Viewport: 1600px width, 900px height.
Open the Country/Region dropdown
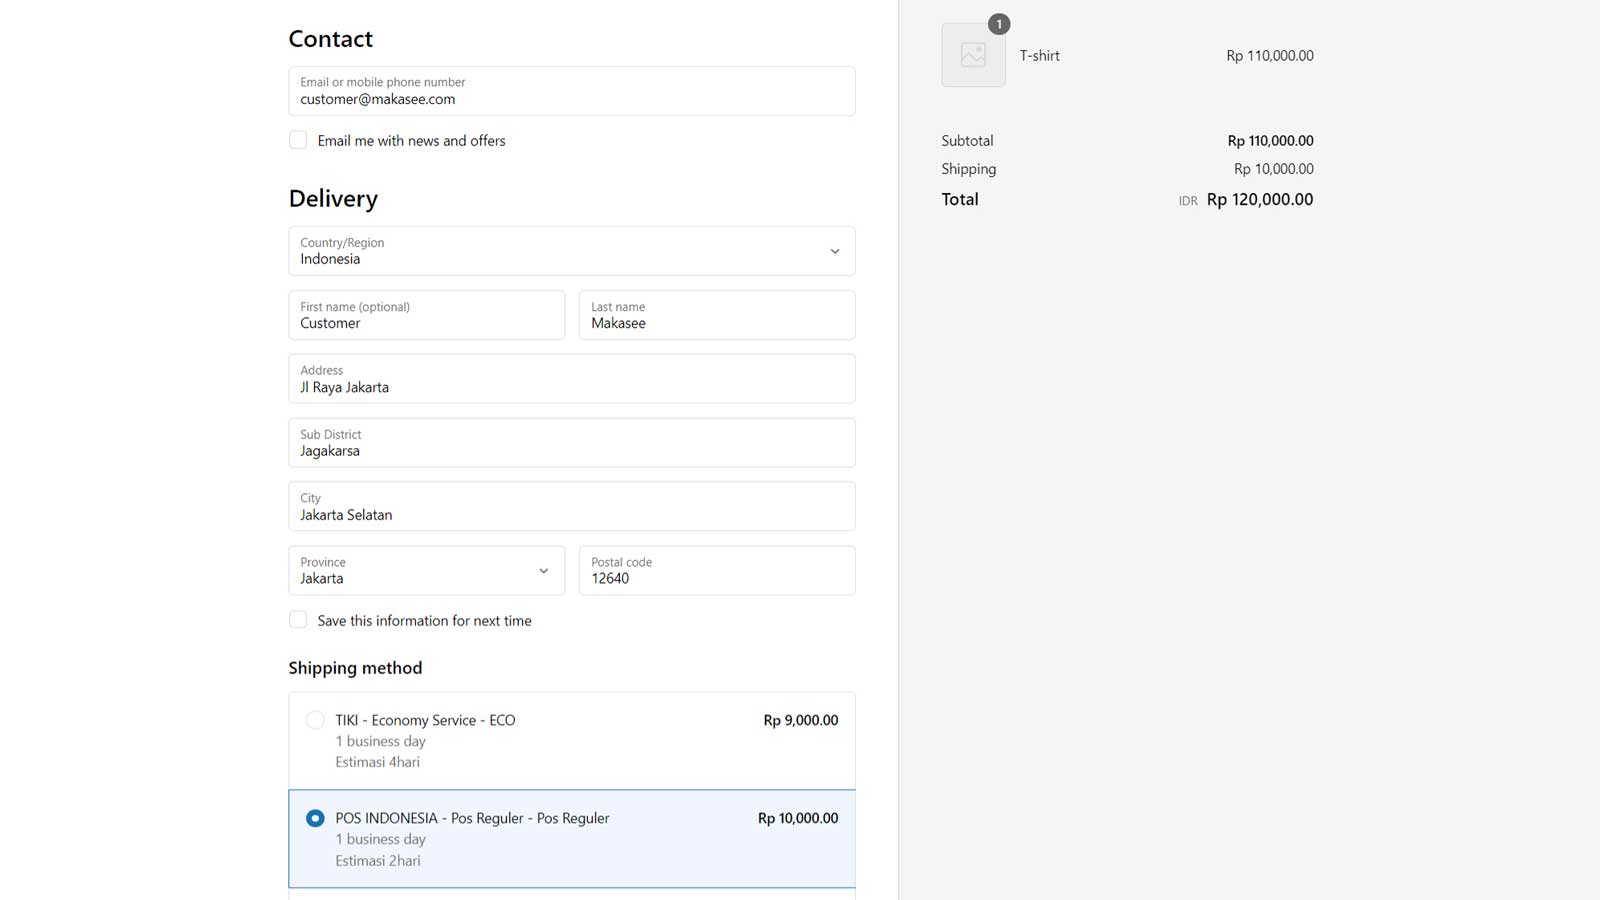(572, 251)
